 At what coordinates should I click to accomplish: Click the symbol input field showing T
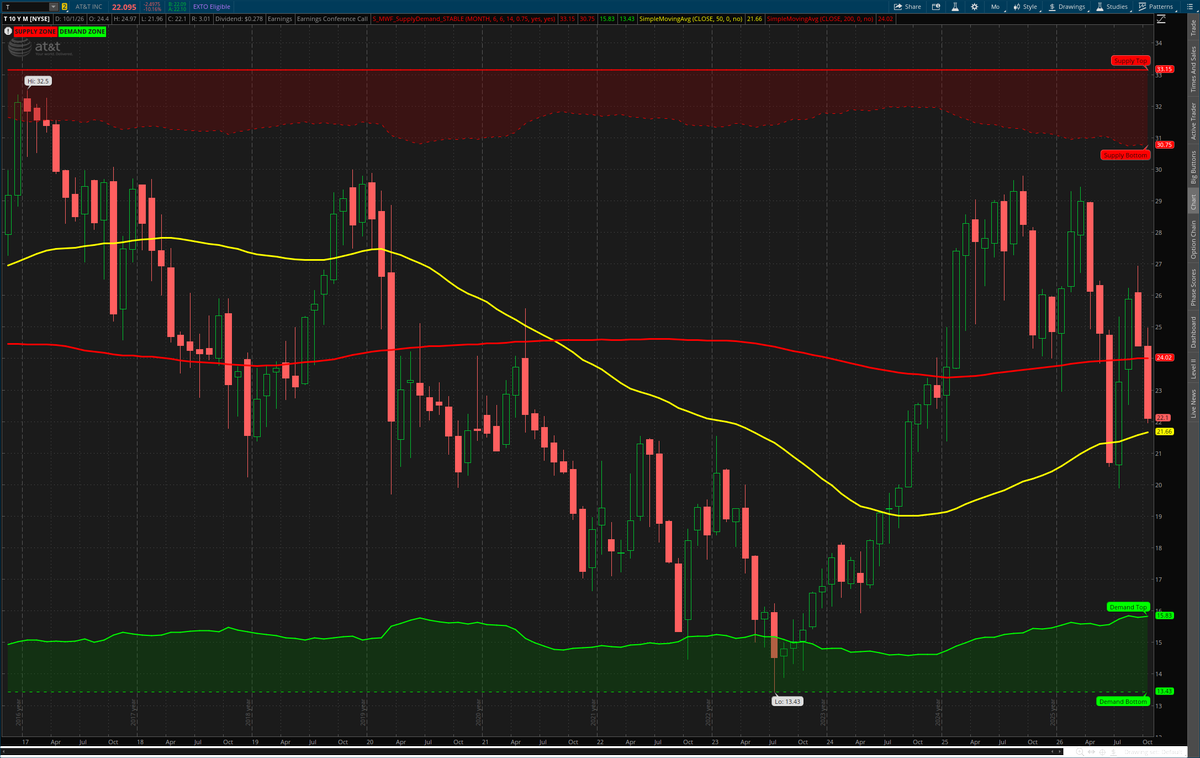pos(25,7)
